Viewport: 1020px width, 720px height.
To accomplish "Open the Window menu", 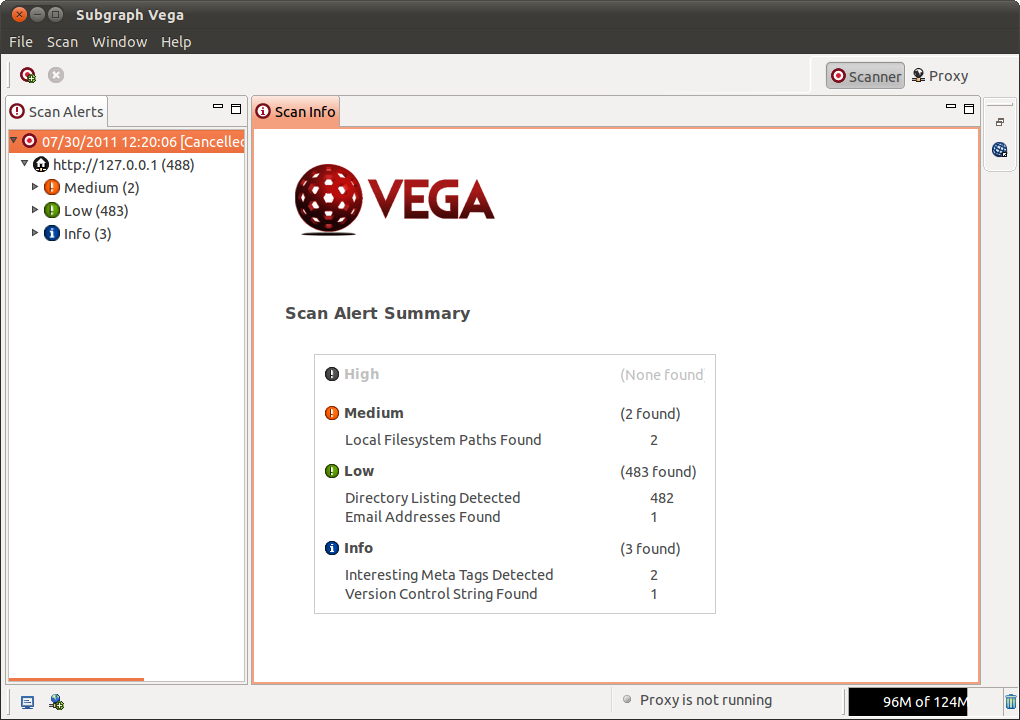I will (x=120, y=42).
